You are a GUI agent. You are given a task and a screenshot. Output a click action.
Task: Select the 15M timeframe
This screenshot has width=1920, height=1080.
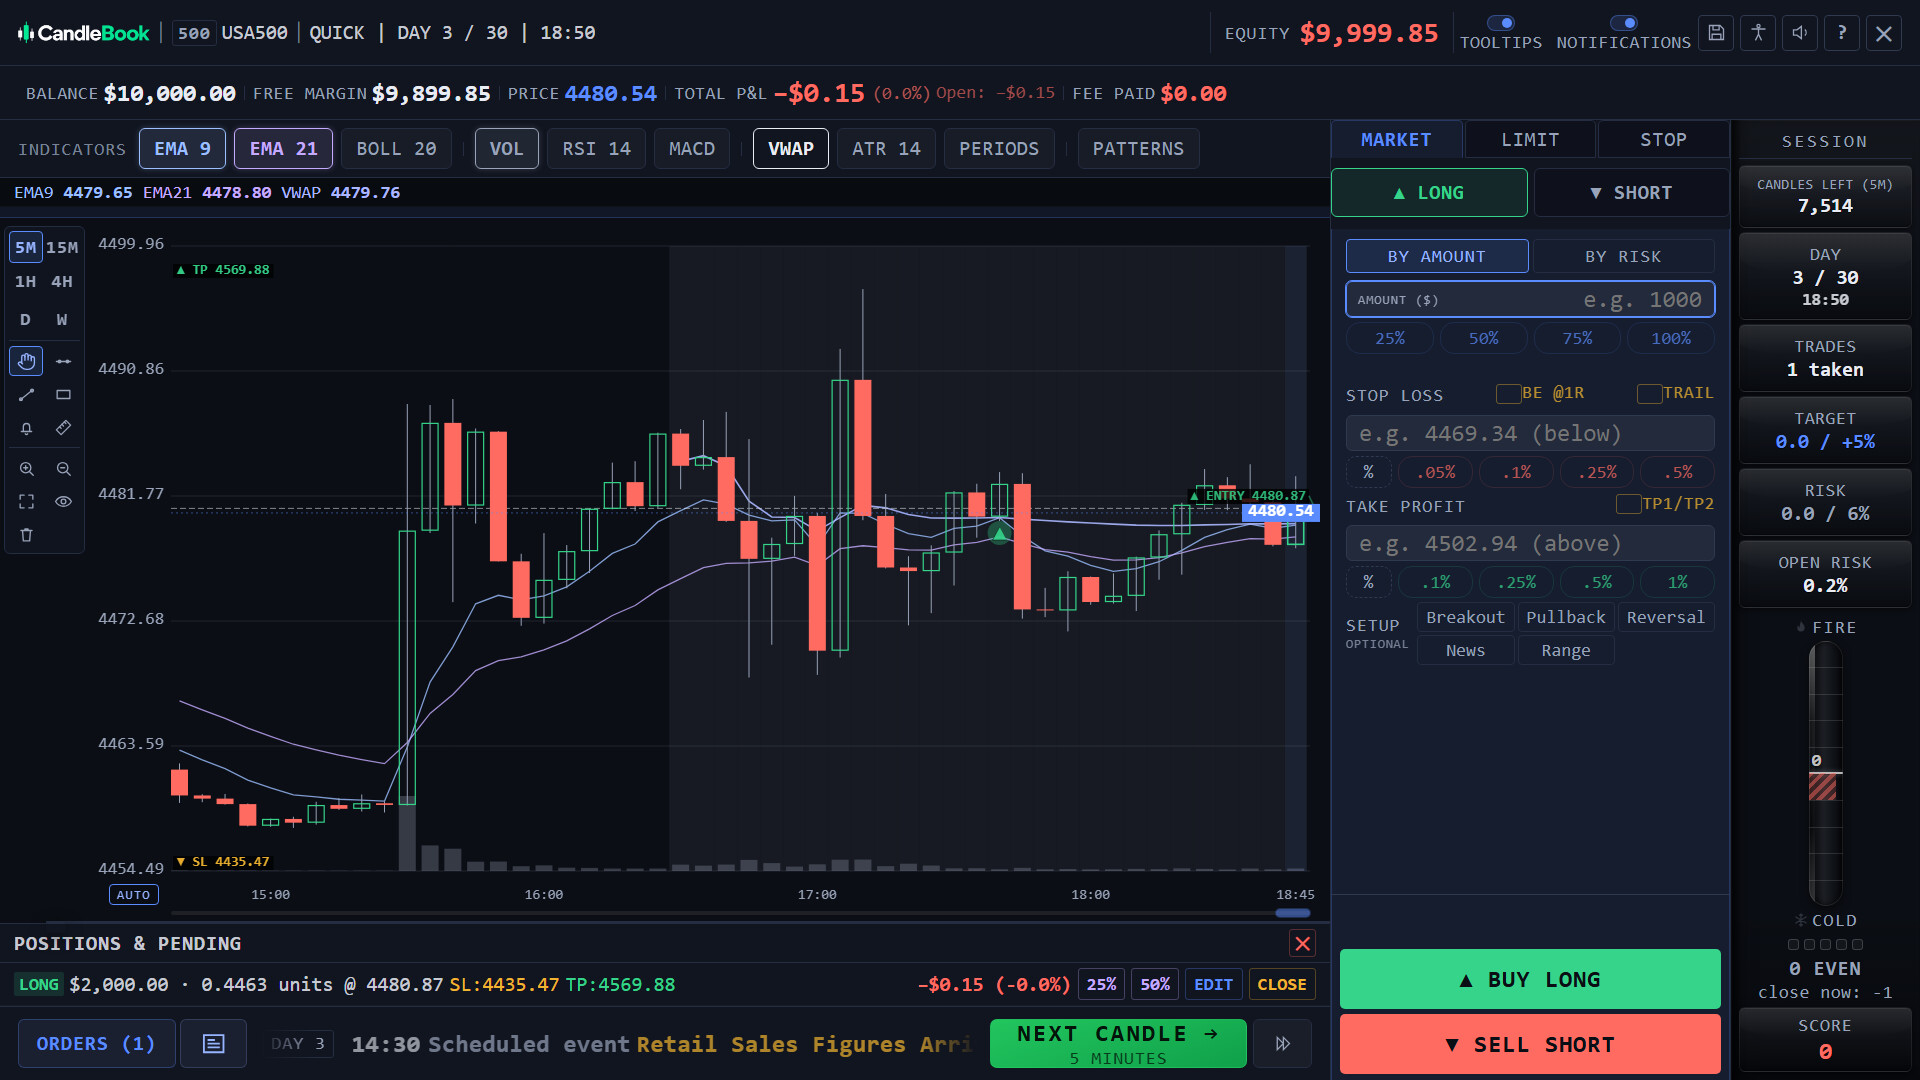pyautogui.click(x=62, y=247)
